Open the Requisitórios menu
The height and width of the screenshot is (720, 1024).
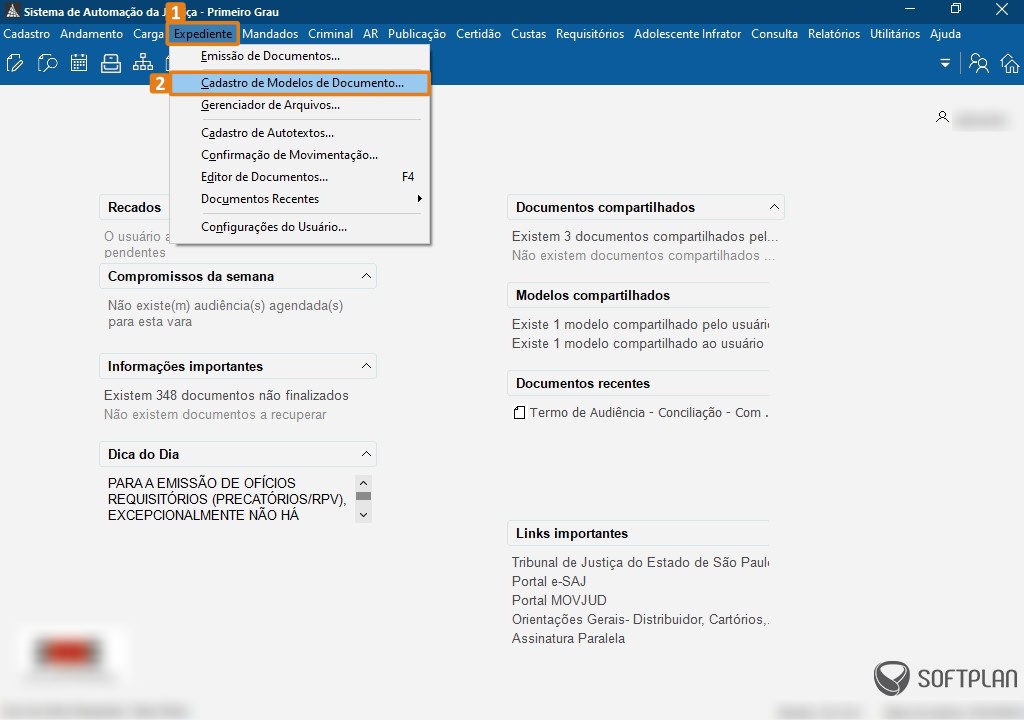tap(590, 34)
